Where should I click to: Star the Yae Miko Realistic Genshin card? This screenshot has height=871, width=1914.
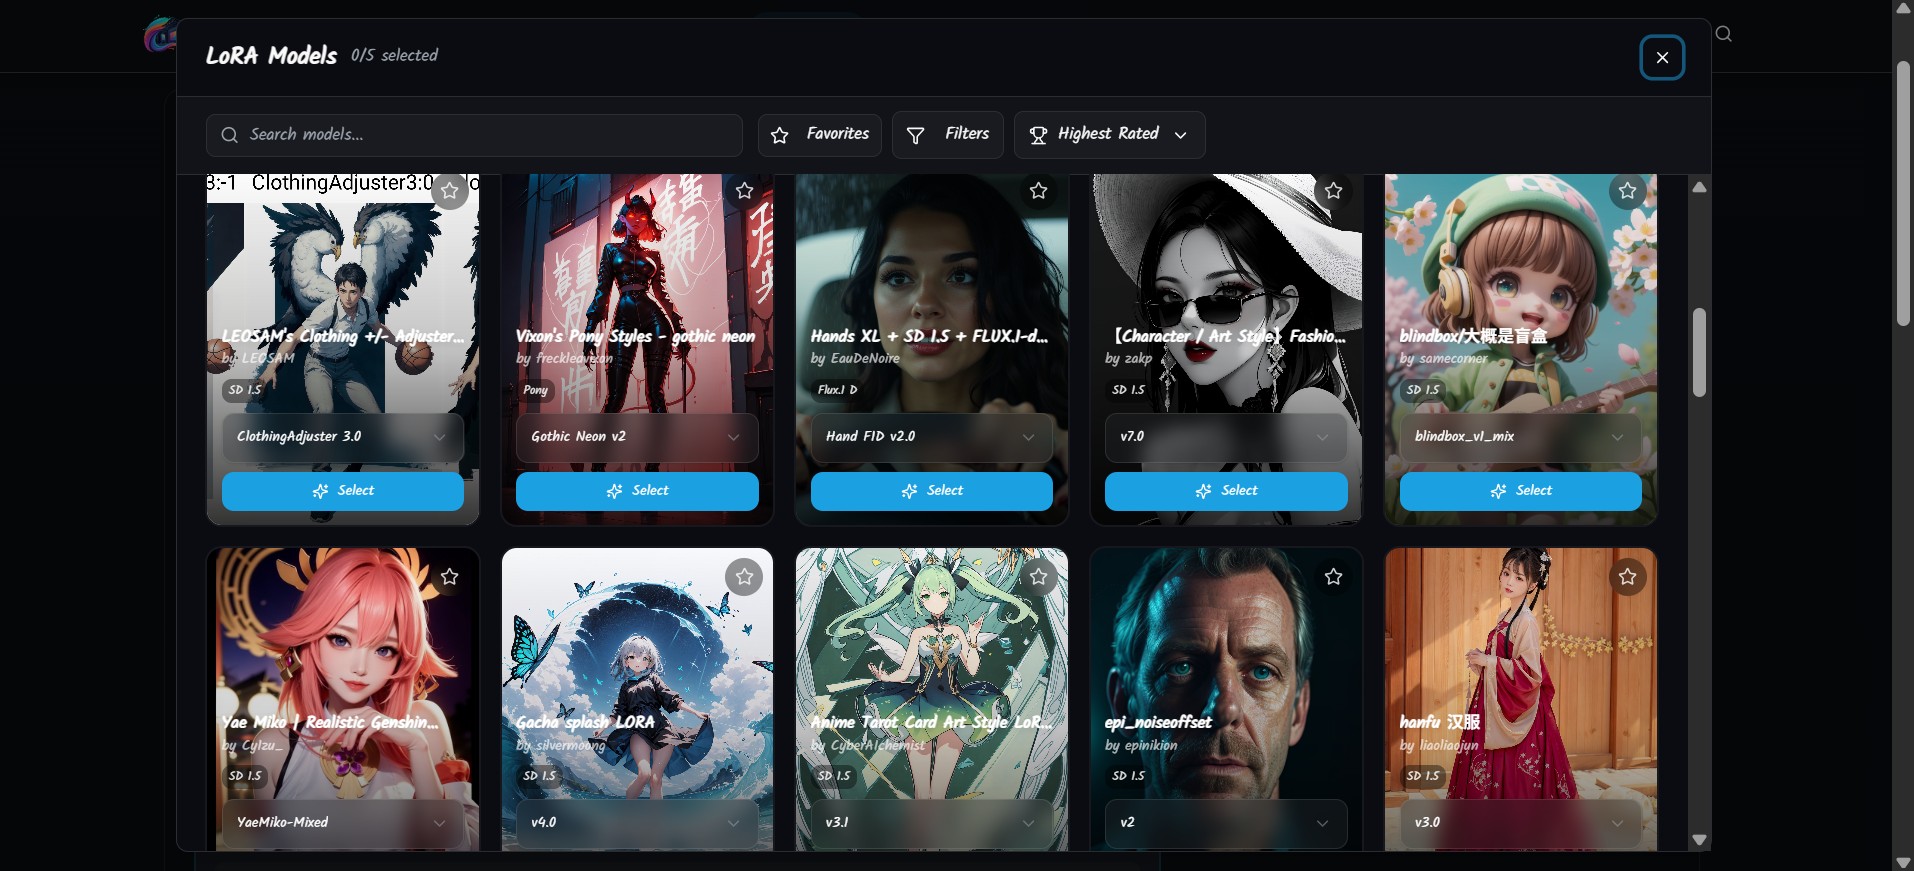point(450,577)
